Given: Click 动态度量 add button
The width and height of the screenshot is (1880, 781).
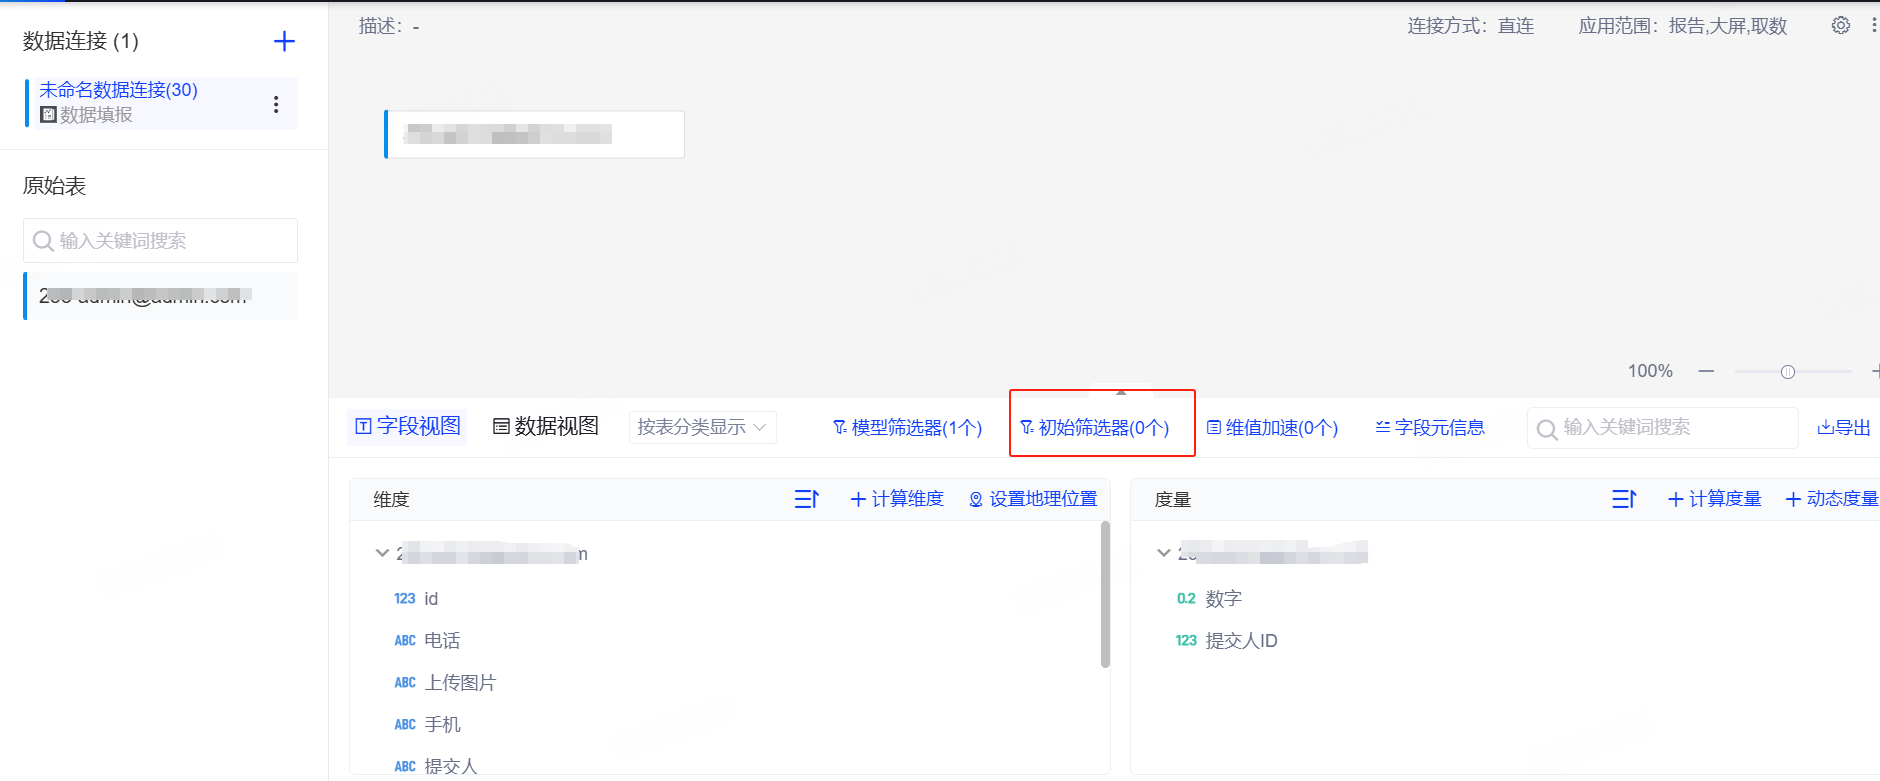Looking at the screenshot, I should coord(1832,499).
